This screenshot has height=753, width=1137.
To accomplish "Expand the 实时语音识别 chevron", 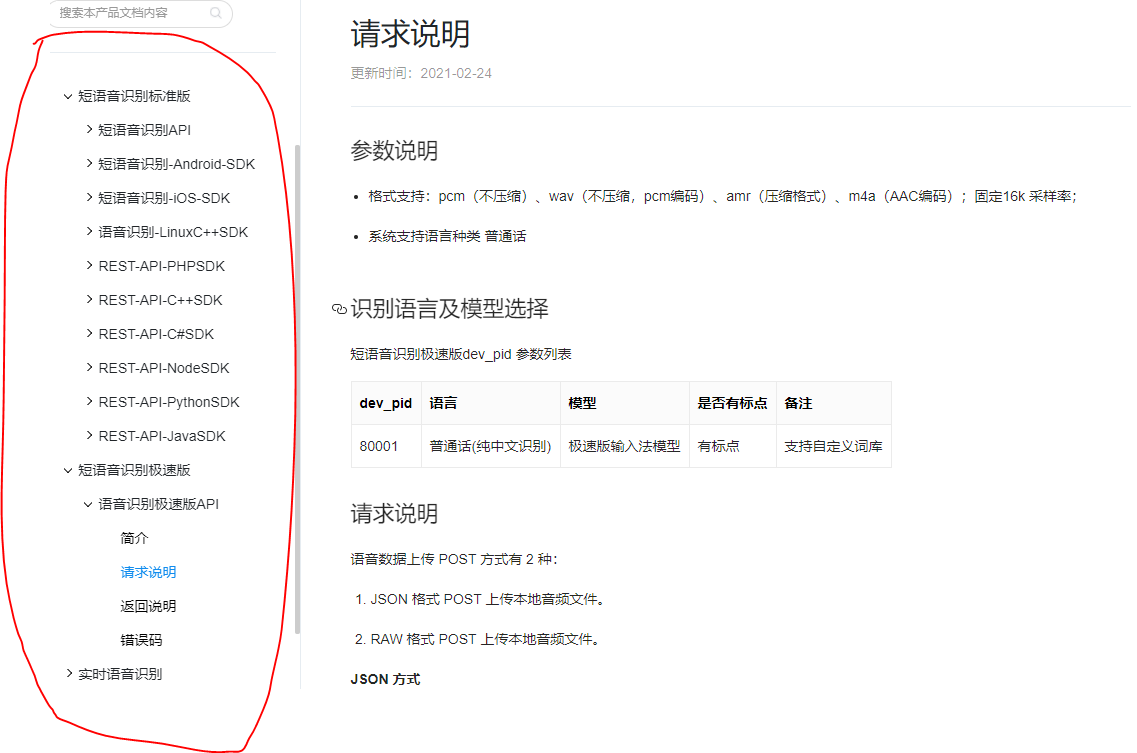I will pos(69,673).
